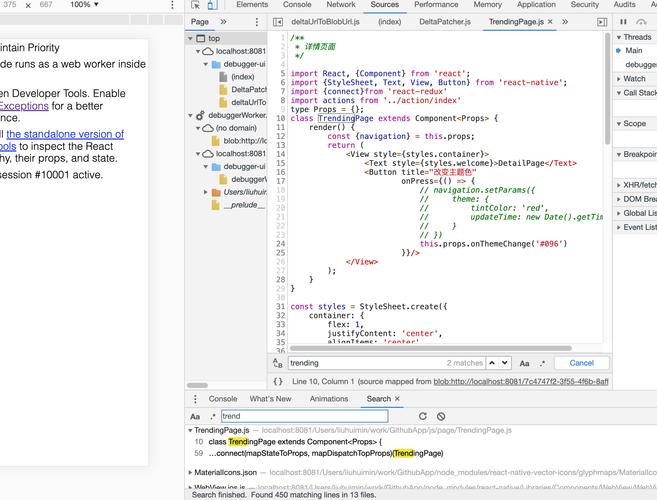Image resolution: width=657 pixels, height=500 pixels.
Task: Toggle the search replace icon
Action: (x=277, y=363)
